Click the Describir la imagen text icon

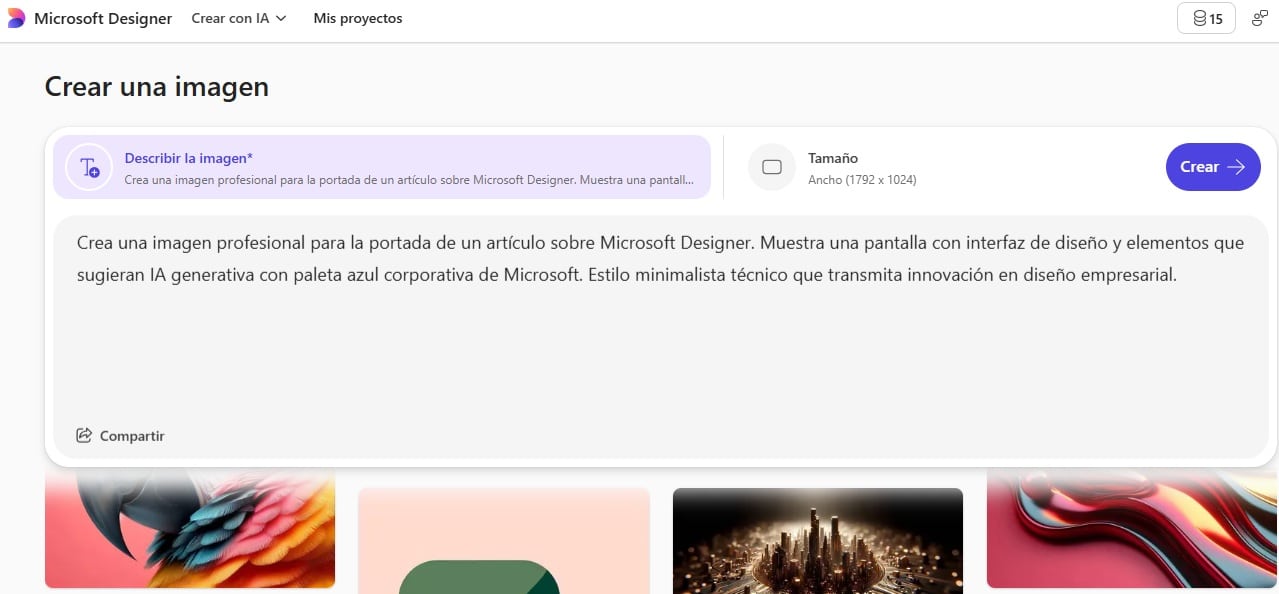pyautogui.click(x=90, y=167)
